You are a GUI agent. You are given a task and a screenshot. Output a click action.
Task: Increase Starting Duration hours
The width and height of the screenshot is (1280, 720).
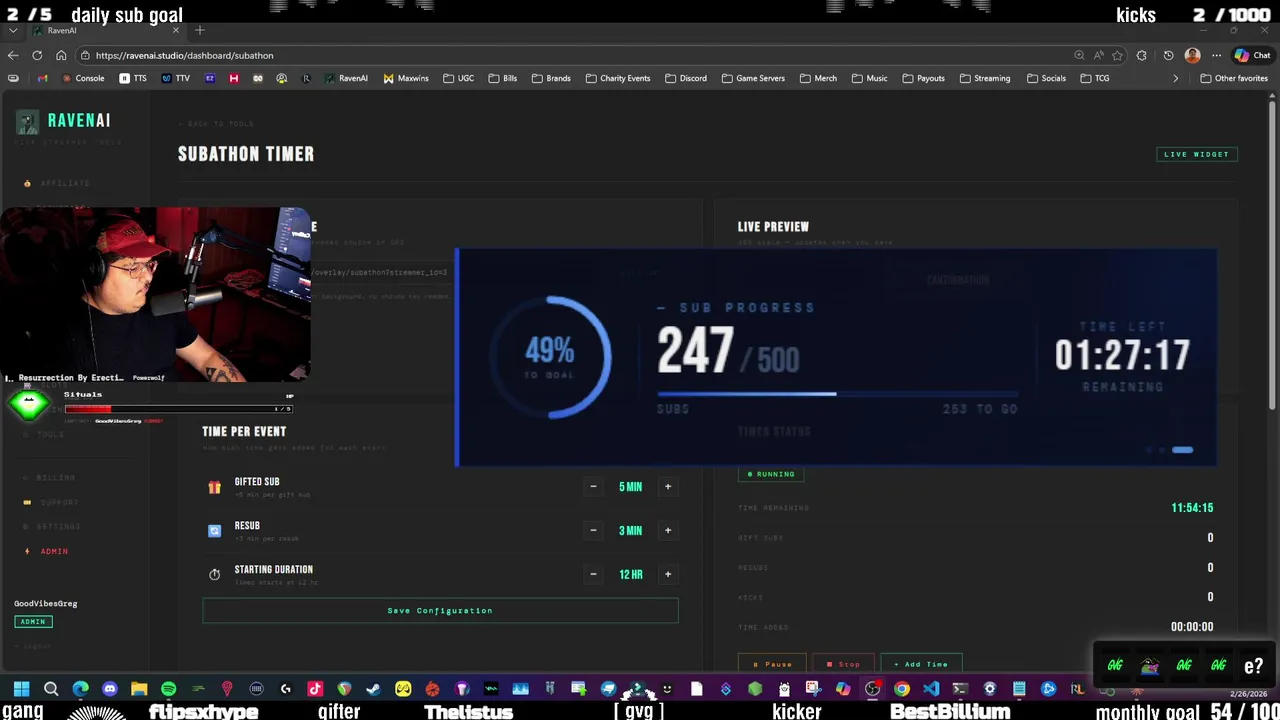coord(668,574)
